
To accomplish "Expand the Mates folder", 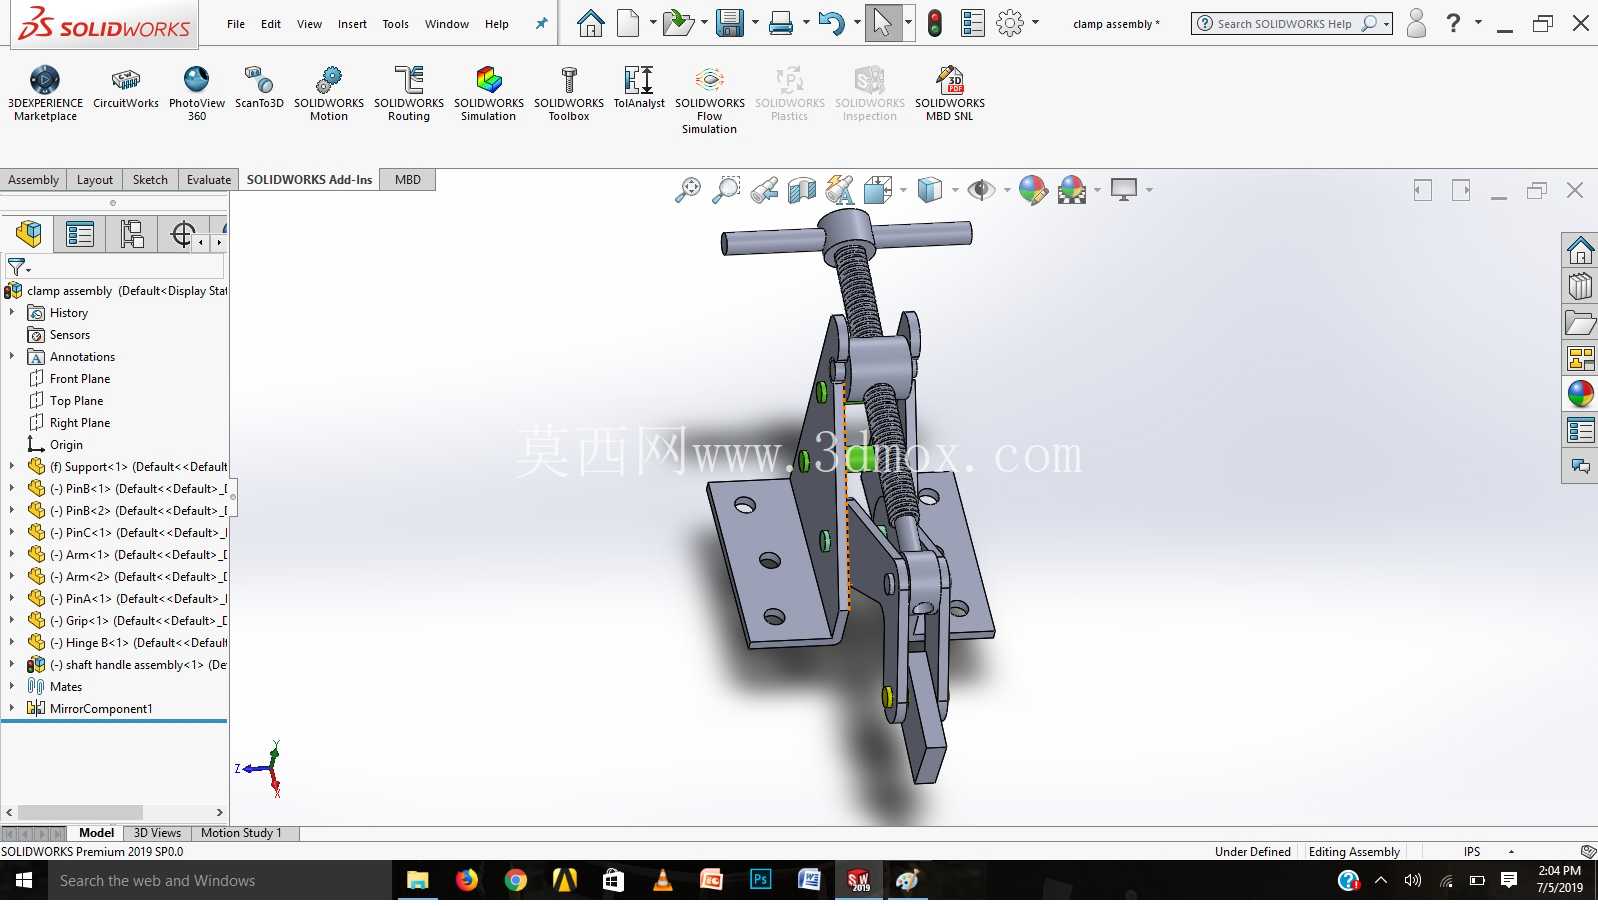I will [12, 686].
